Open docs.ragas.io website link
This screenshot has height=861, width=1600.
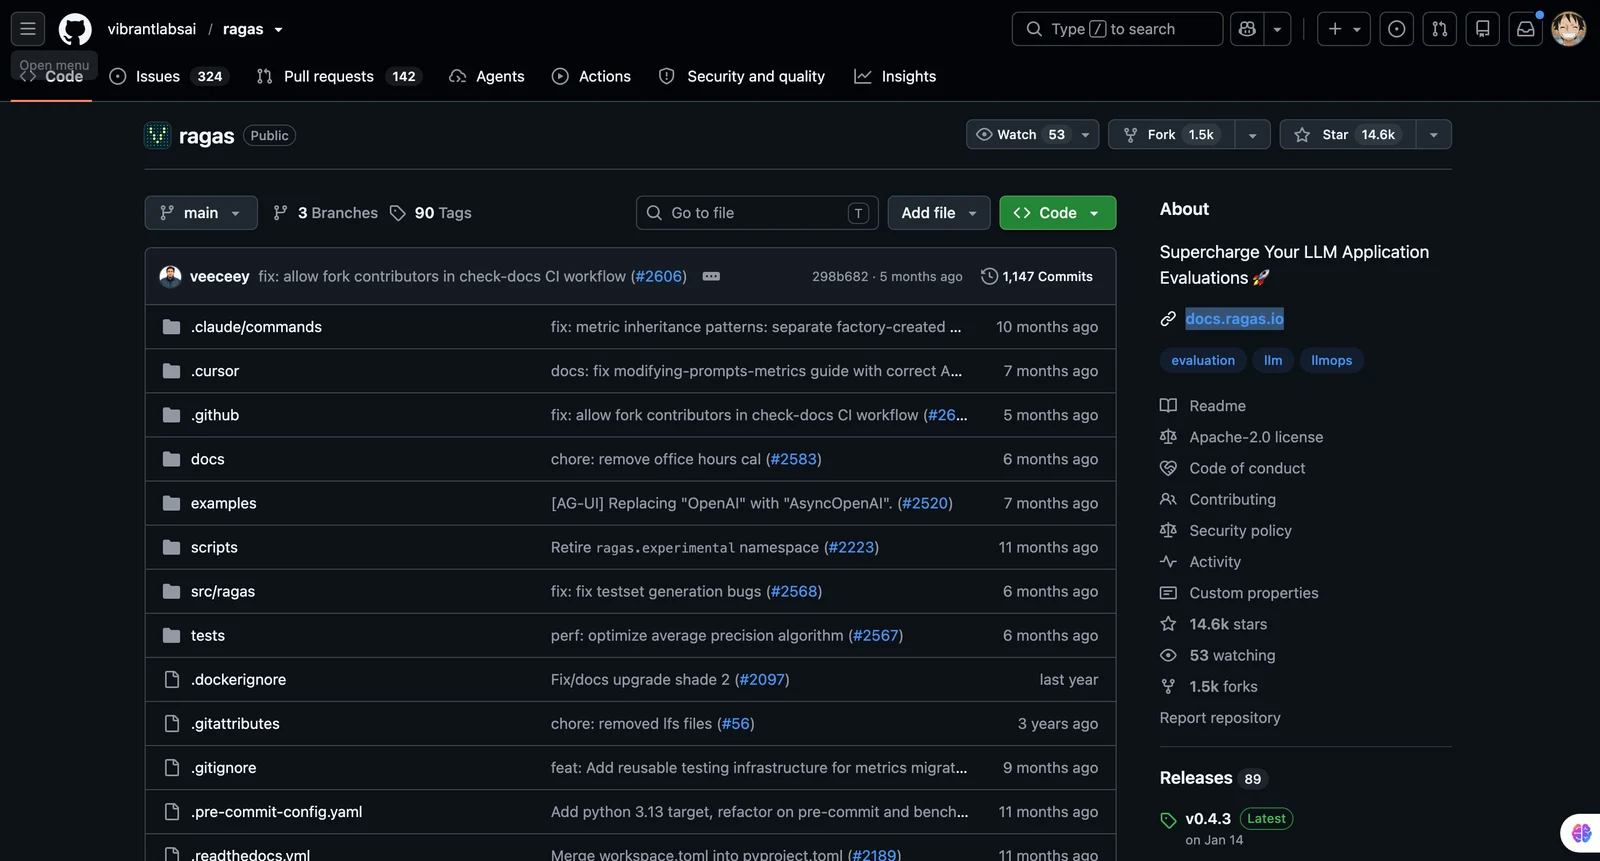click(x=1234, y=319)
